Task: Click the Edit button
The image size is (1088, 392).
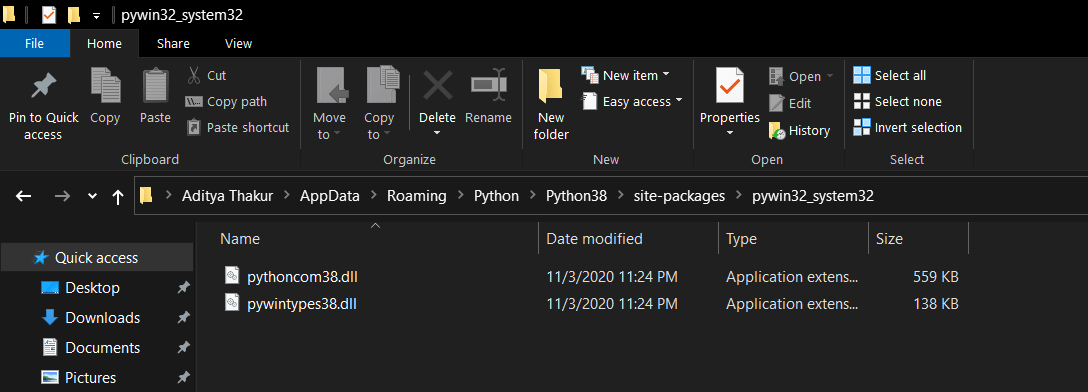Action: [x=790, y=103]
